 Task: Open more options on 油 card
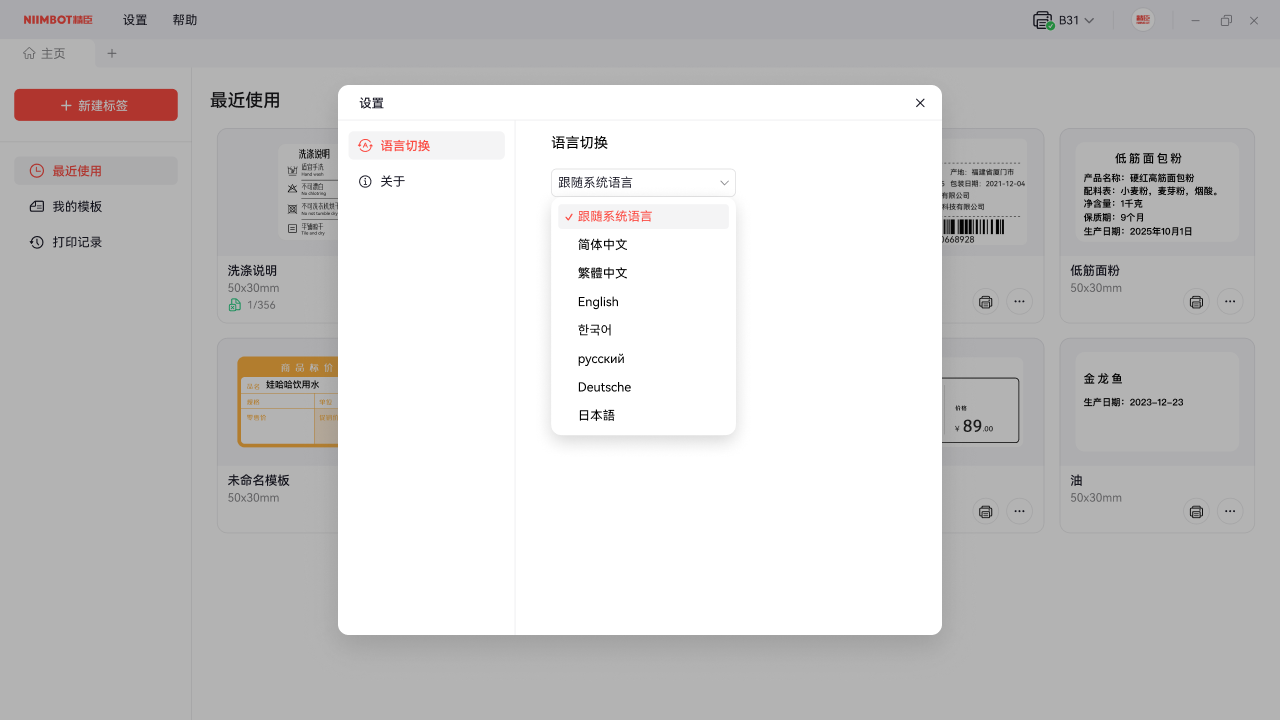tap(1229, 512)
